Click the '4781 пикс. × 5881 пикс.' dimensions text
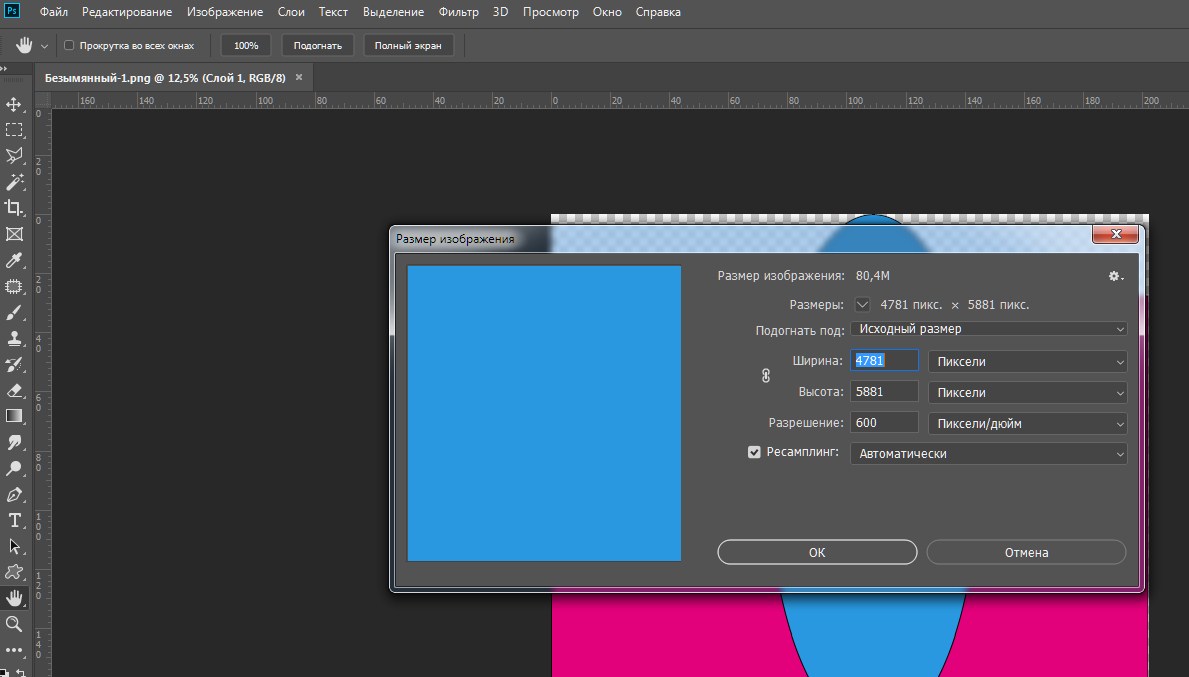Image resolution: width=1189 pixels, height=677 pixels. coord(955,305)
